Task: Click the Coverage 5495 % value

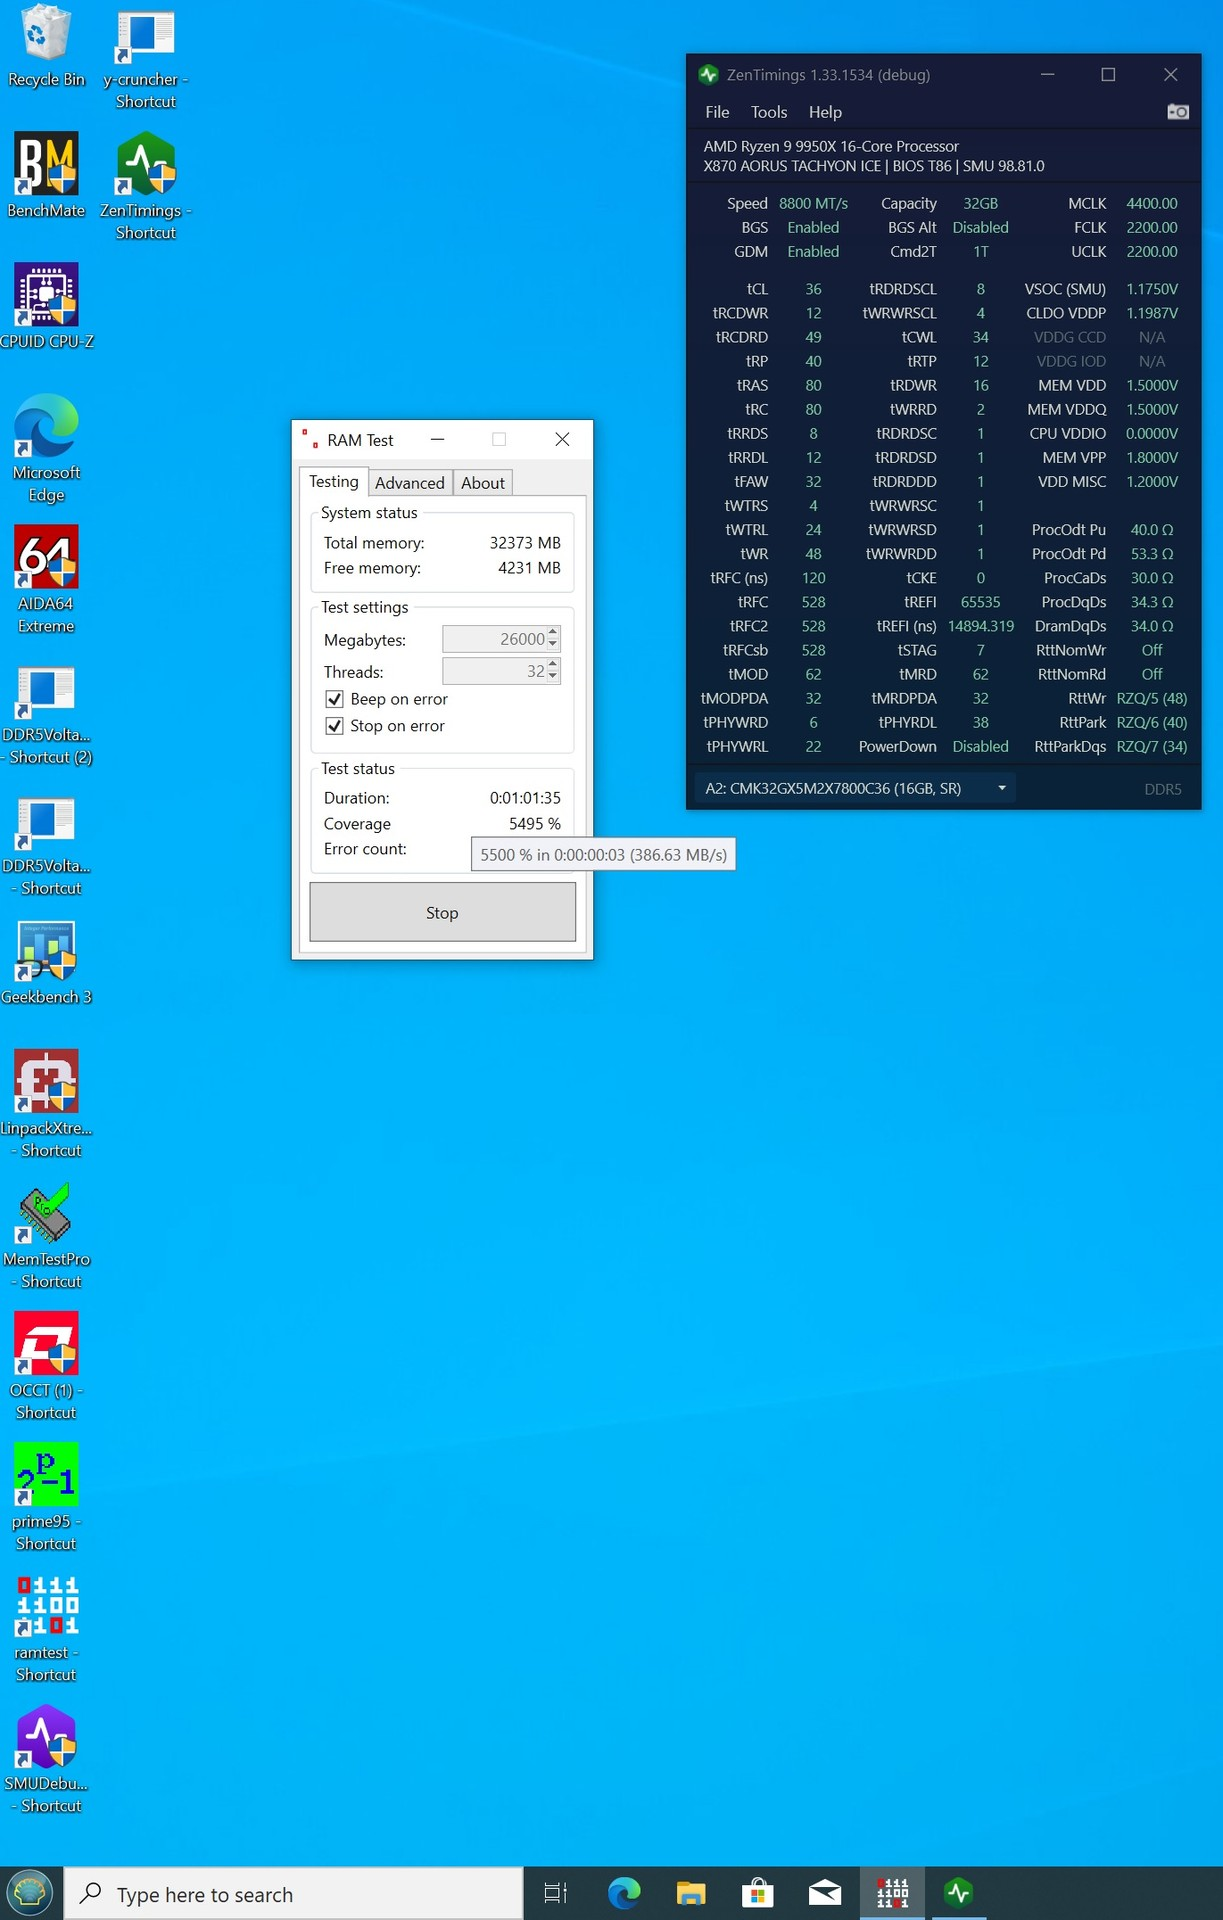Action: pyautogui.click(x=535, y=824)
